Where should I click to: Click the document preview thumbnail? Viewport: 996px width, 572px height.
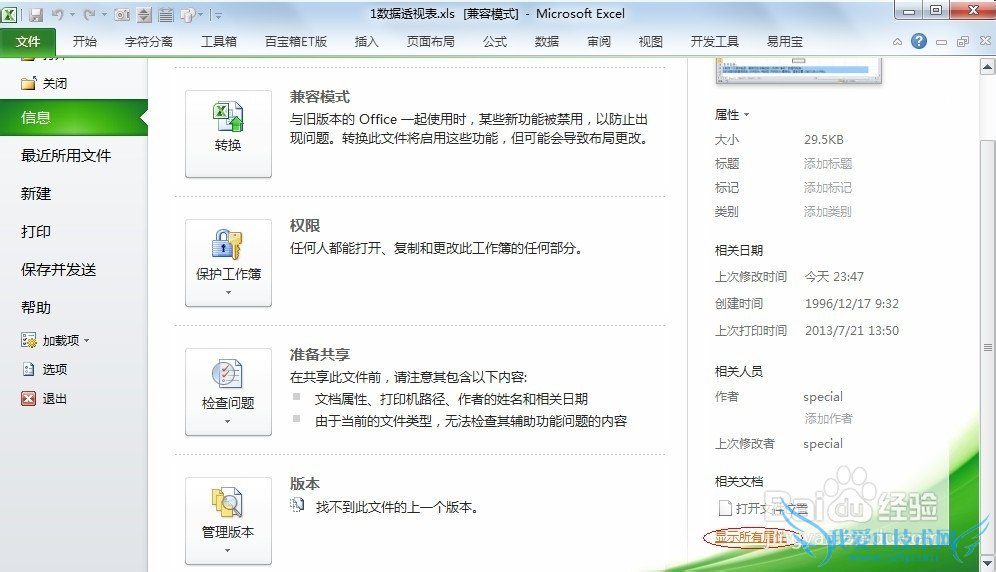(x=798, y=71)
